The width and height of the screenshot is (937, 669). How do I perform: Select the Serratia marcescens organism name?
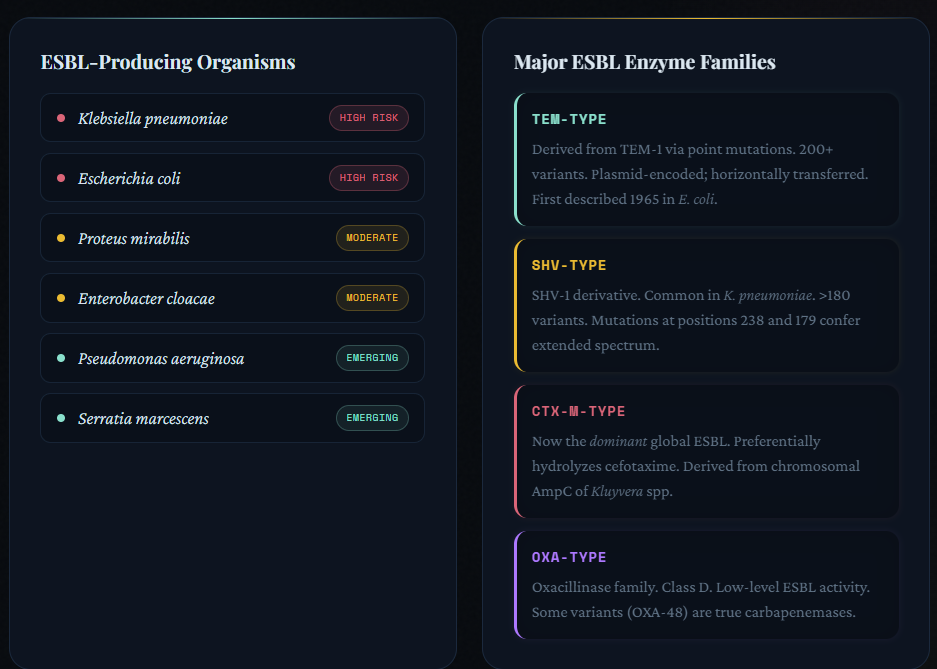(x=143, y=419)
